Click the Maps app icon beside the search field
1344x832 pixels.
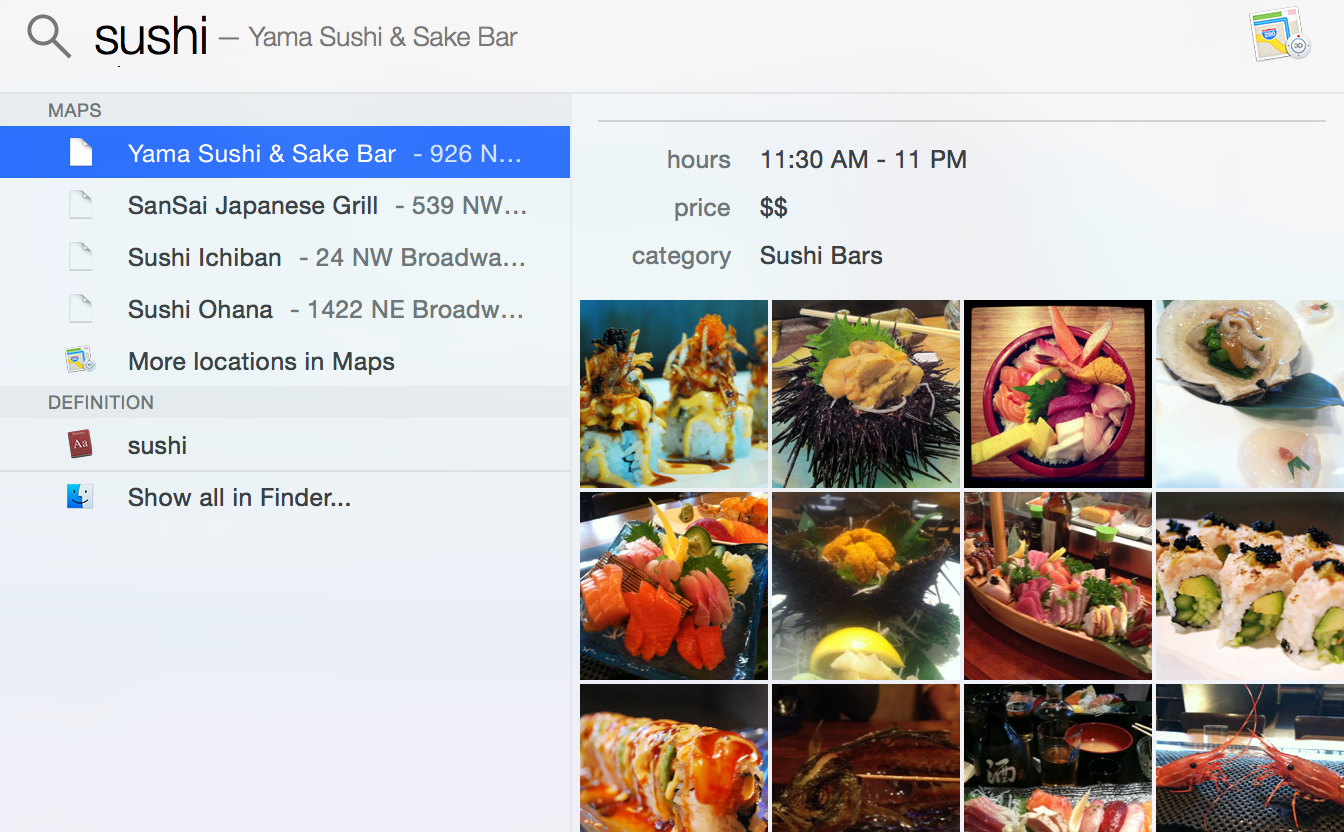tap(1279, 34)
